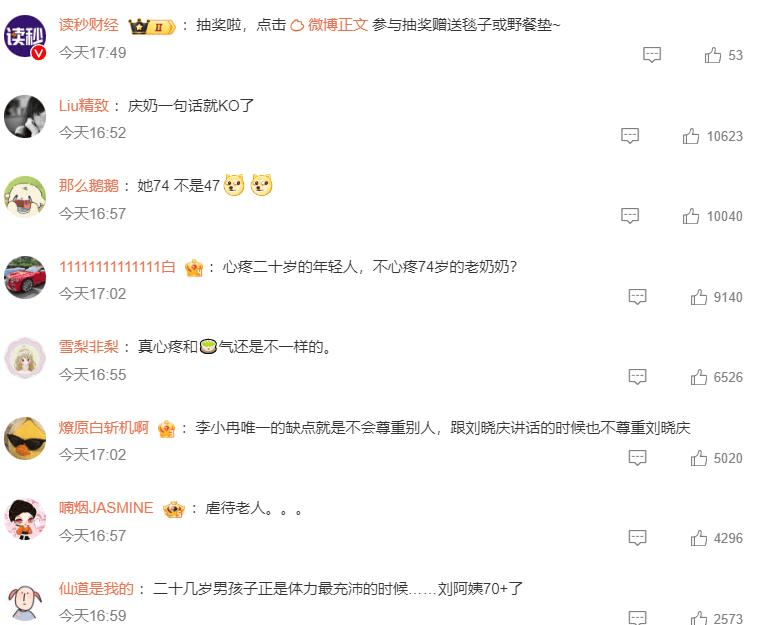Click the red car avatar
The image size is (762, 625).
click(x=25, y=278)
